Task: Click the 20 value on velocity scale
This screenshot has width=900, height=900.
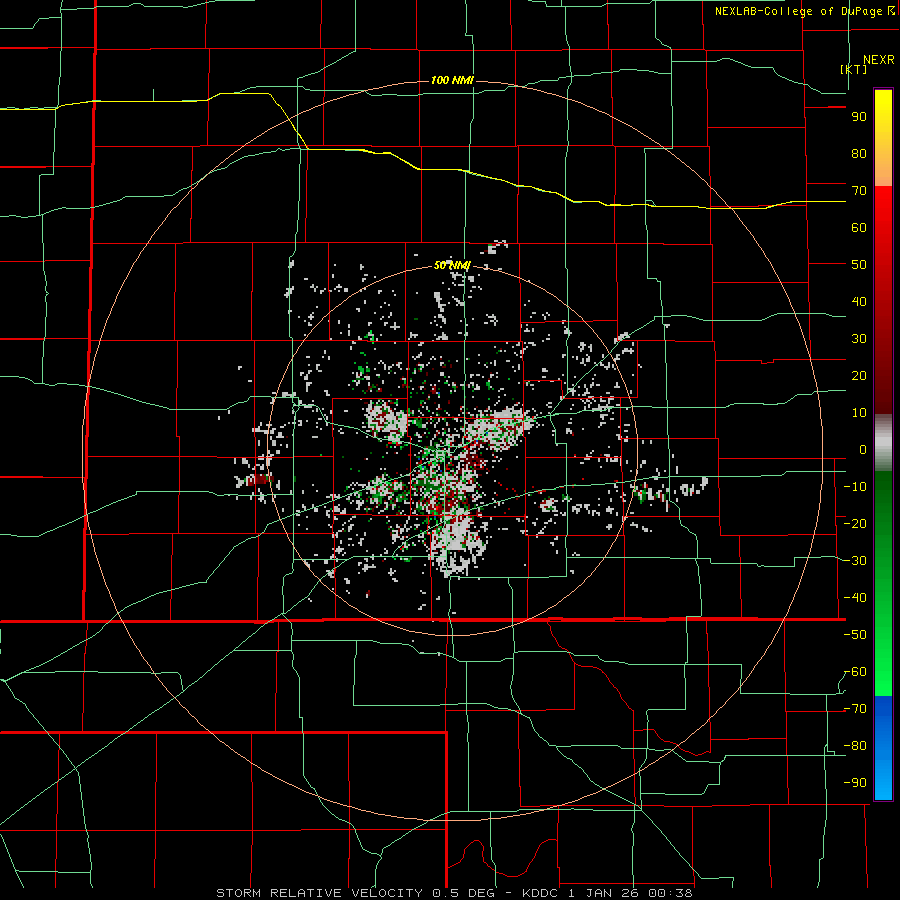Action: pos(859,375)
